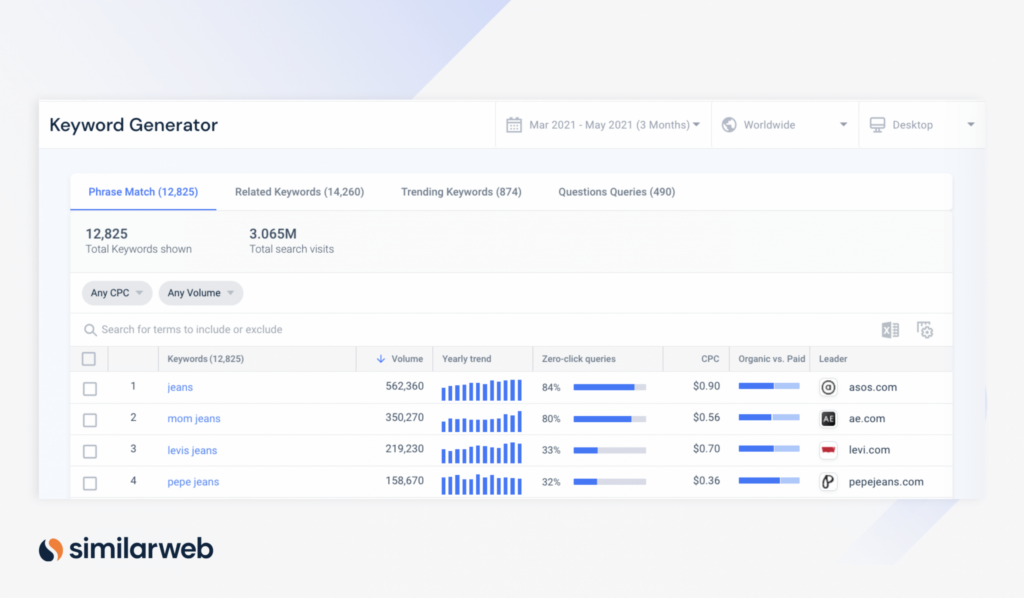Check the select-all checkbox in table header

88,358
